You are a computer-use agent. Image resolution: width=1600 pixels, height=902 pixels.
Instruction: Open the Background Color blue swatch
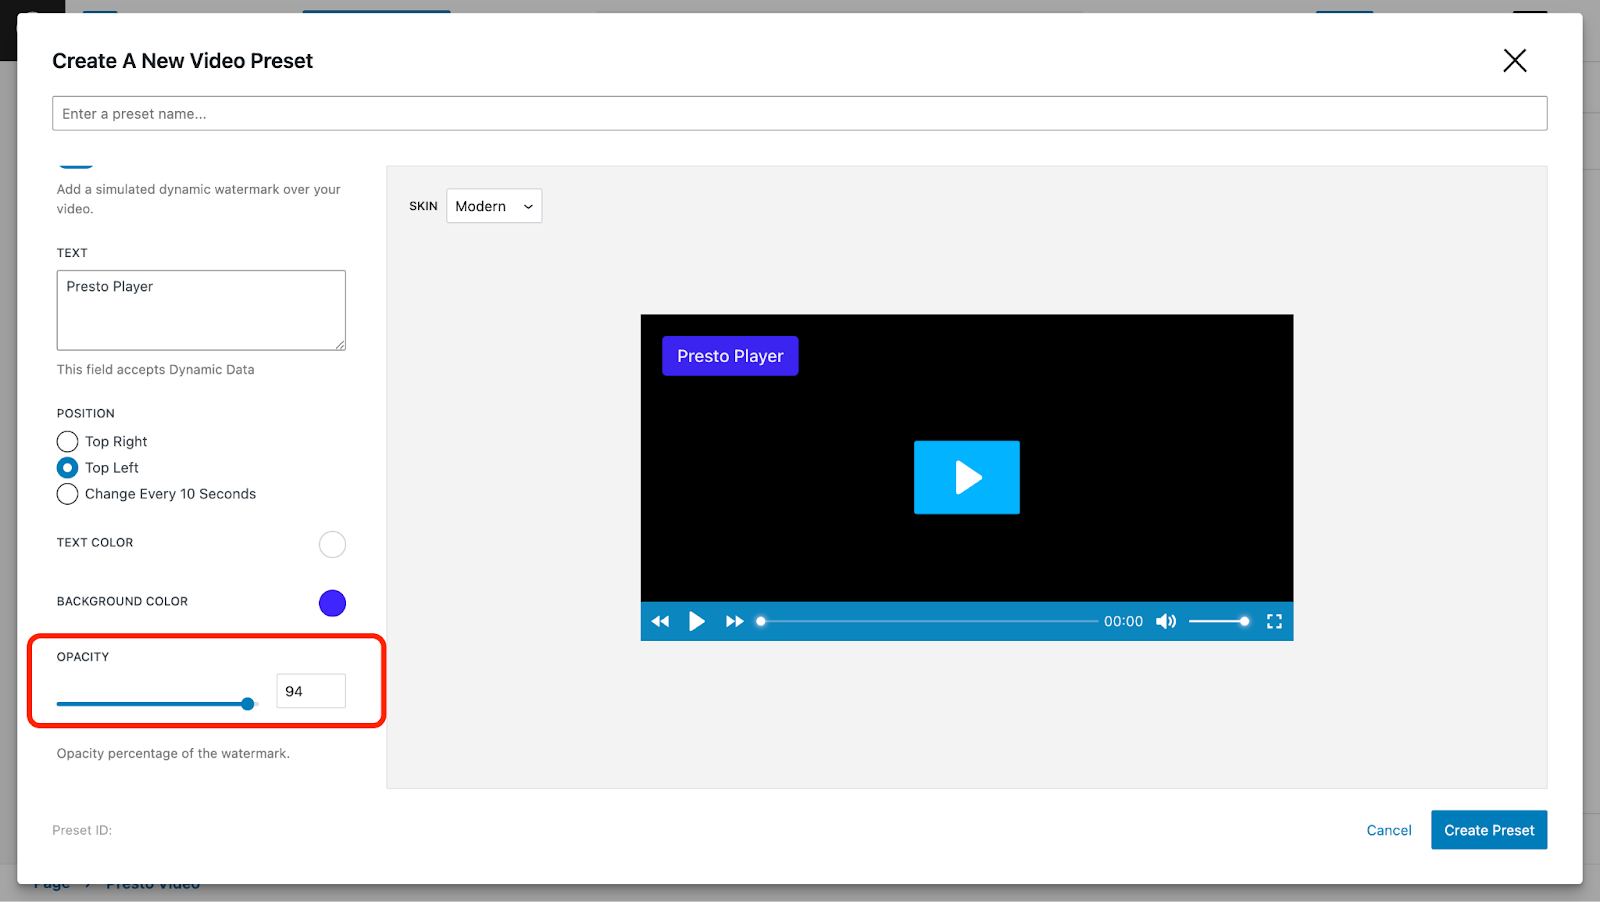332,603
